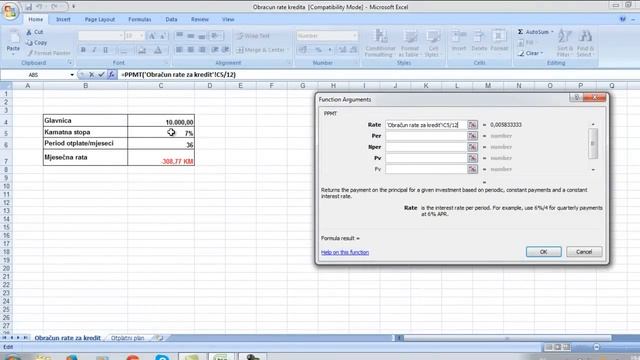Click the Grow Font icon
The height and width of the screenshot is (360, 640).
[x=152, y=36]
